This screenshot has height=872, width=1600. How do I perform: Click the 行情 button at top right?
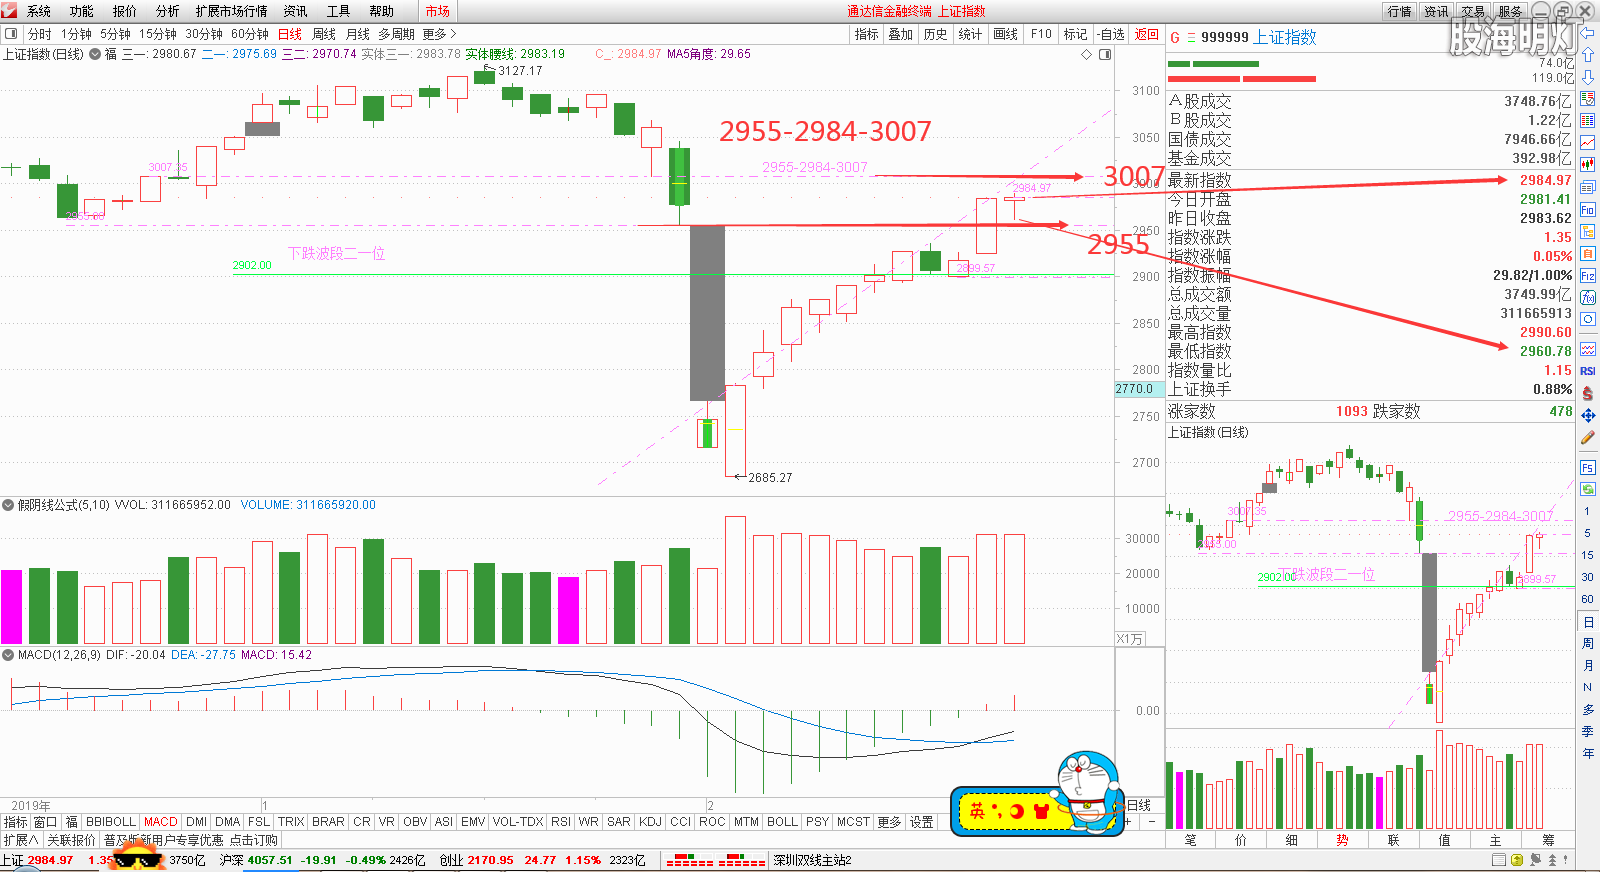coord(1400,11)
